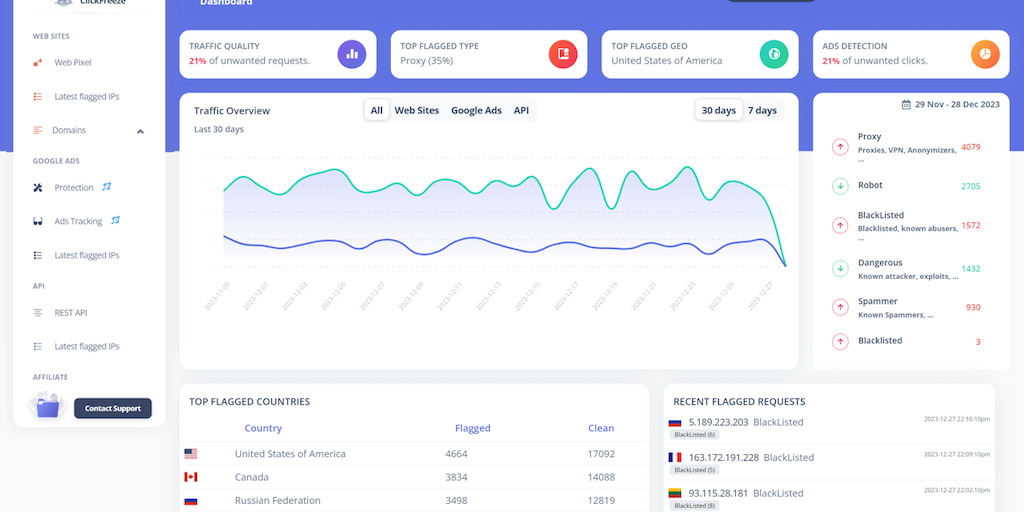Open Latest flagged IPs under Web Sites
The height and width of the screenshot is (512, 1024).
point(87,97)
